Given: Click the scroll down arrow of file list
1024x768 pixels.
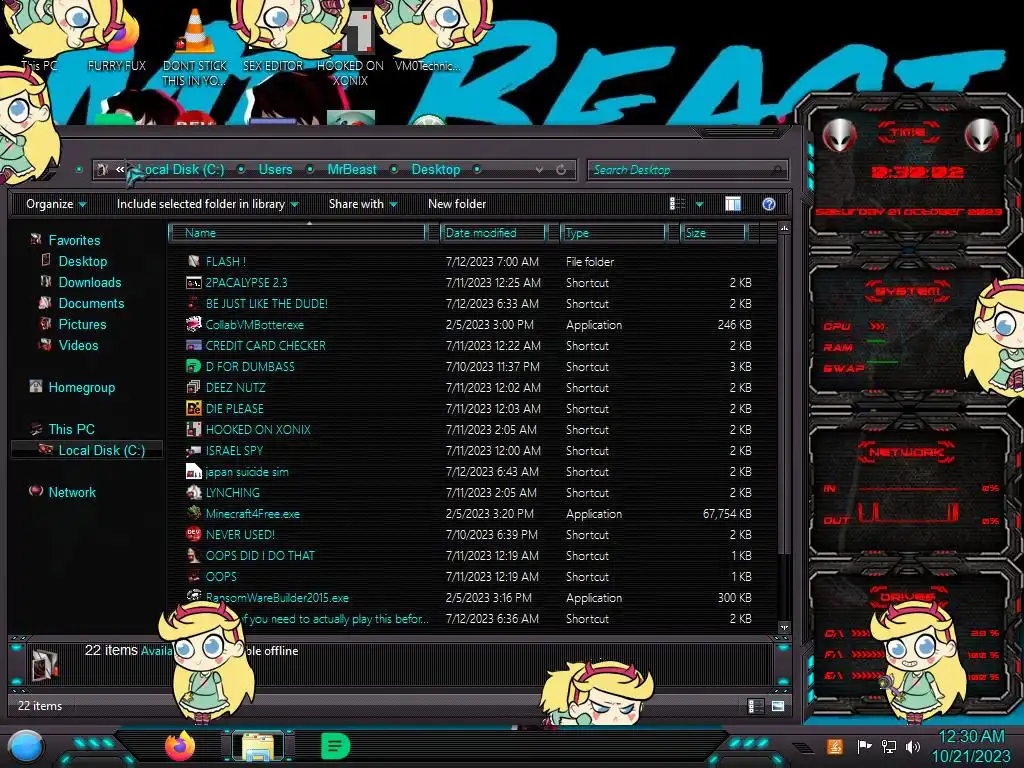Looking at the screenshot, I should point(784,627).
